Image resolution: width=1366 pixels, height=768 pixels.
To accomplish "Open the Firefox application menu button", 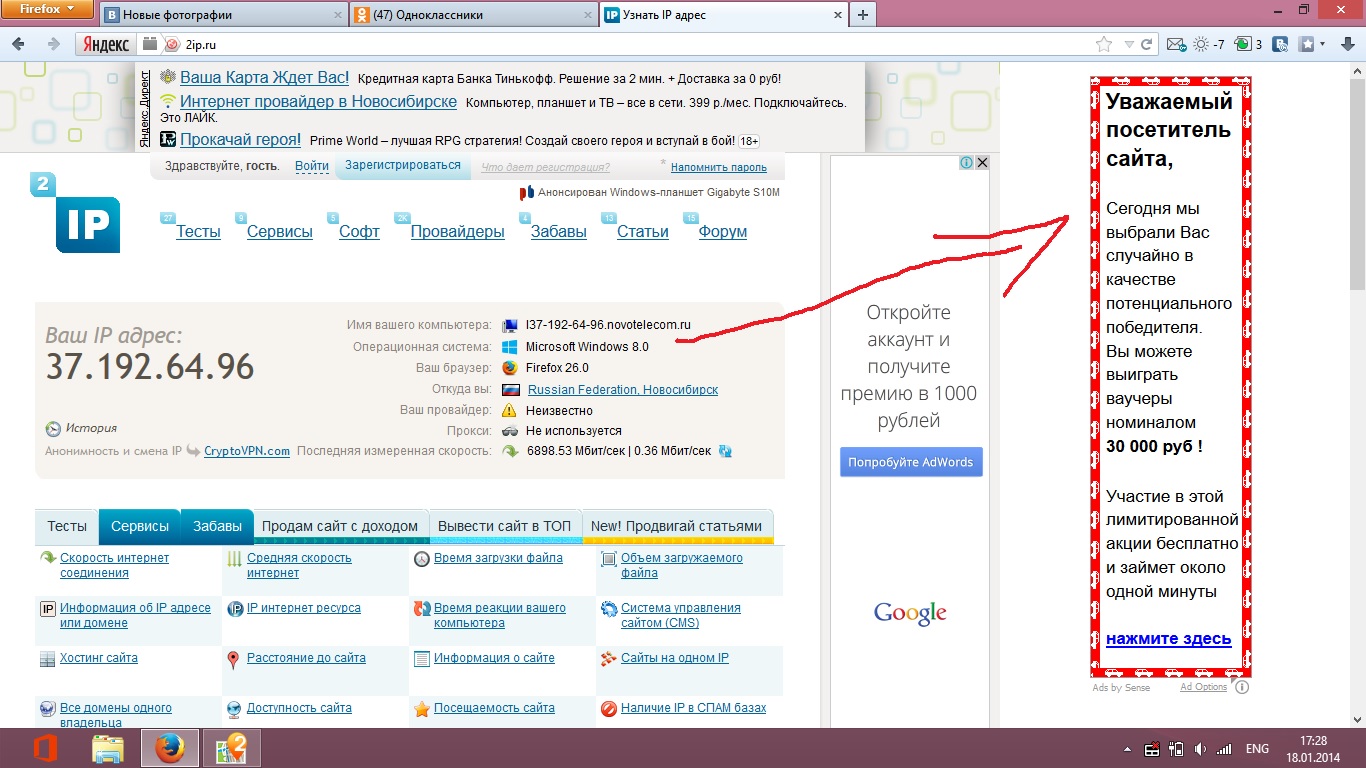I will point(48,11).
